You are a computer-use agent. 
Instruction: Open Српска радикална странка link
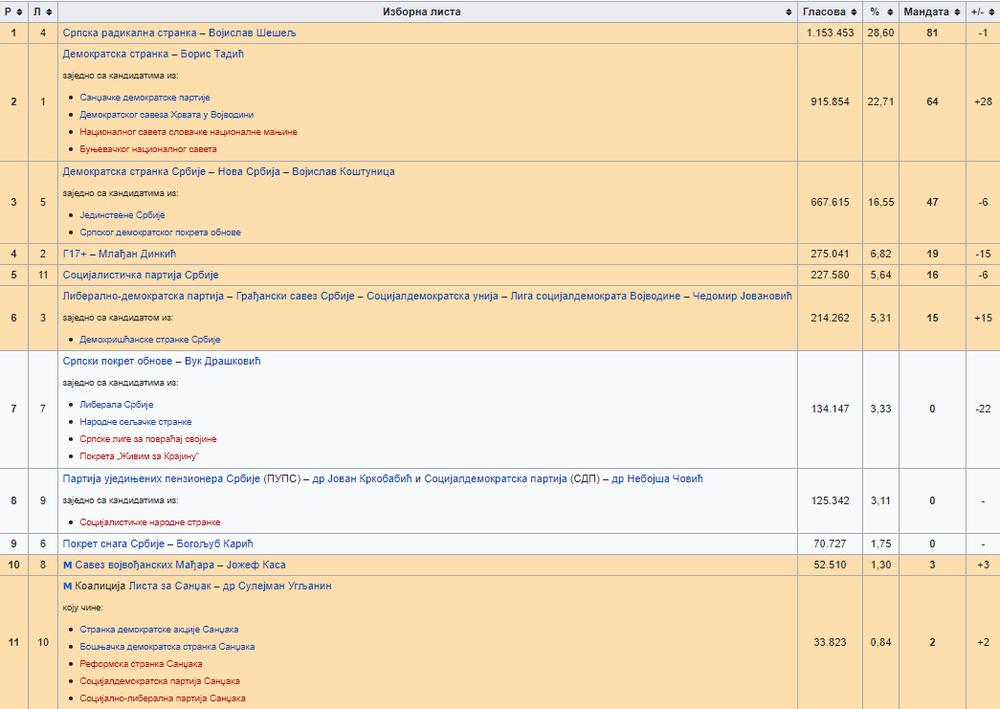(x=125, y=33)
